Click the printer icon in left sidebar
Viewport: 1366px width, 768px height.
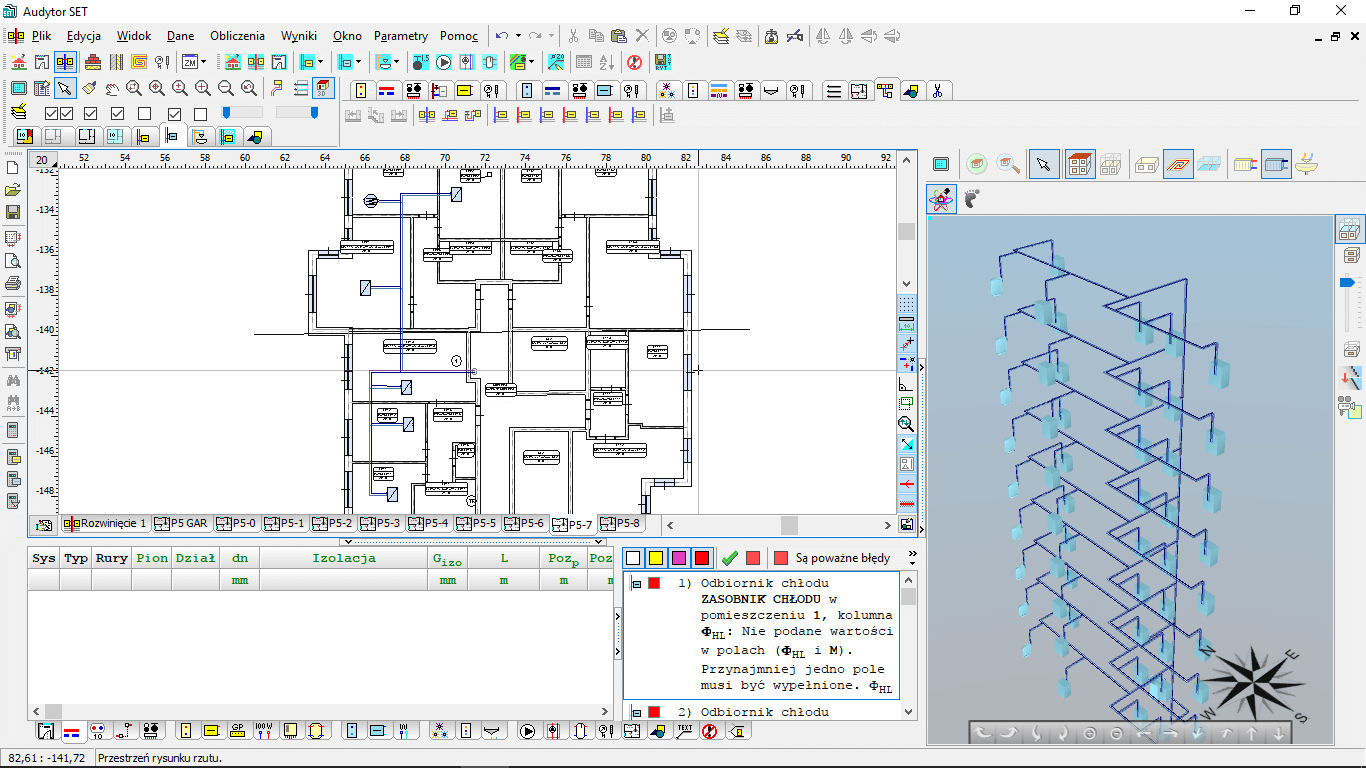(13, 284)
